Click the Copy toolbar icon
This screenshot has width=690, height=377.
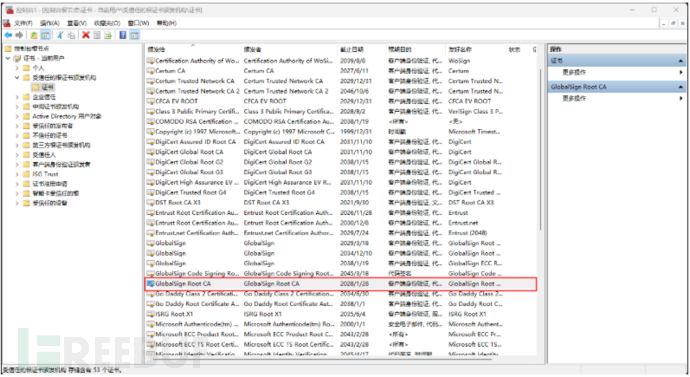click(71, 35)
